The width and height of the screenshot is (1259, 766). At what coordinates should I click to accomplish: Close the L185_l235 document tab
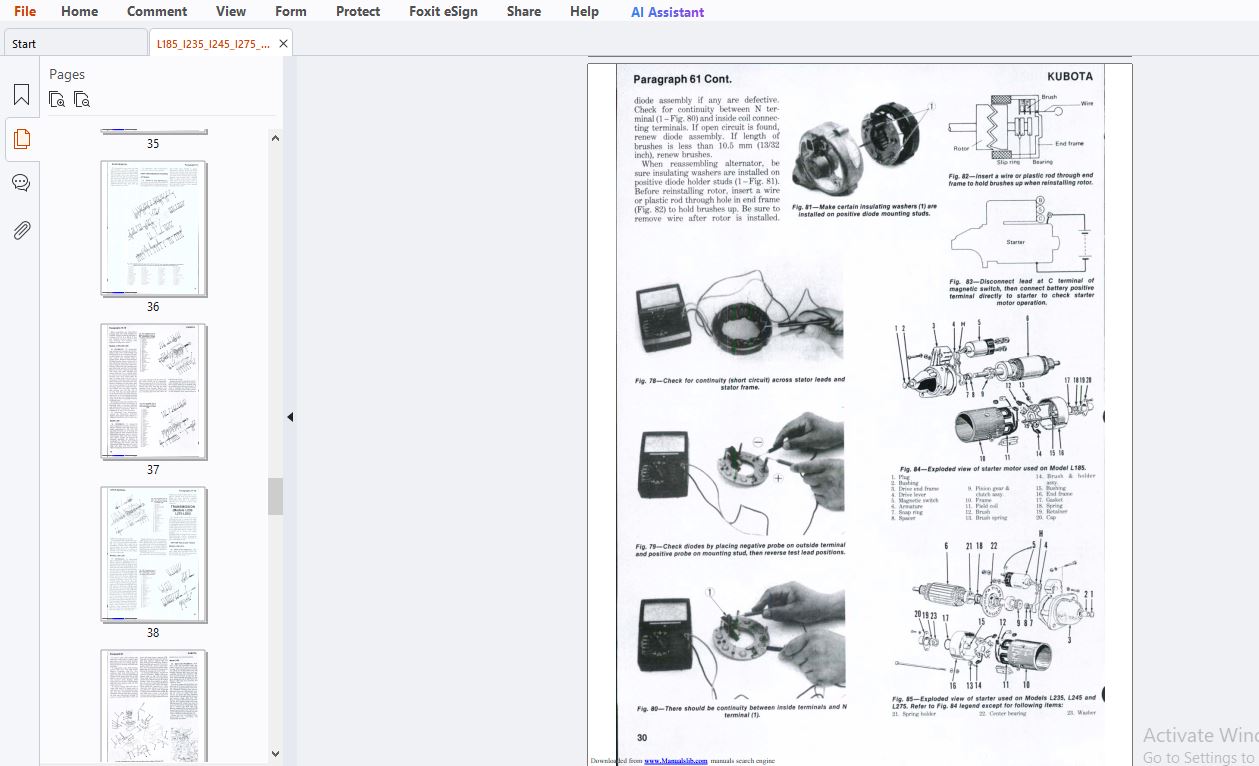click(x=284, y=44)
